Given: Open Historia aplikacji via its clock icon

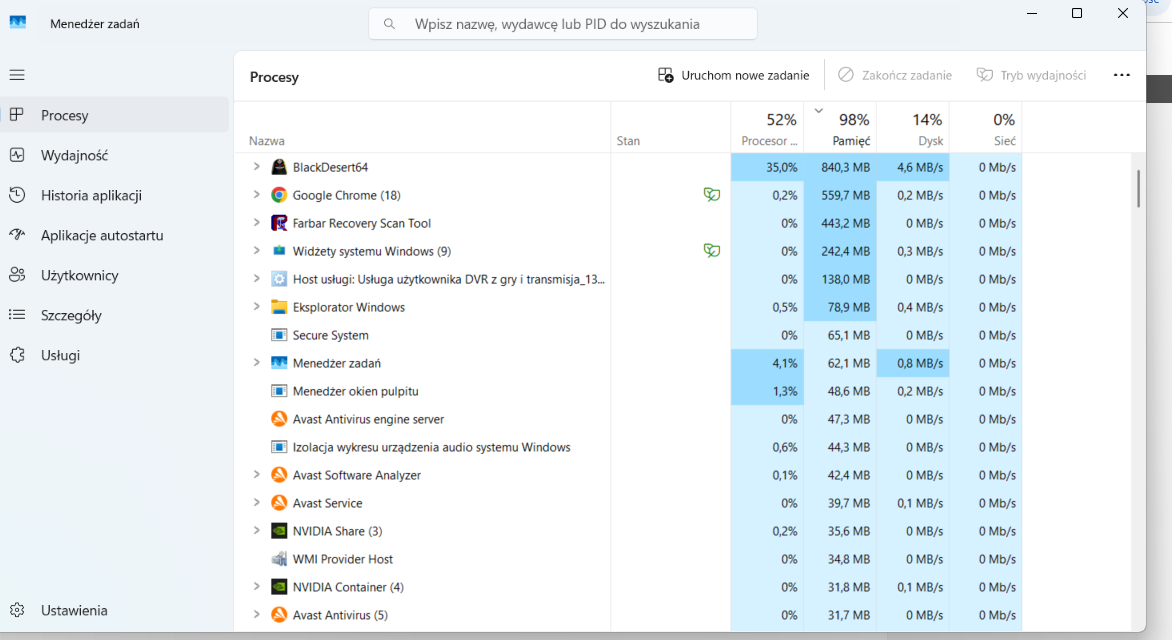Looking at the screenshot, I should point(17,195).
